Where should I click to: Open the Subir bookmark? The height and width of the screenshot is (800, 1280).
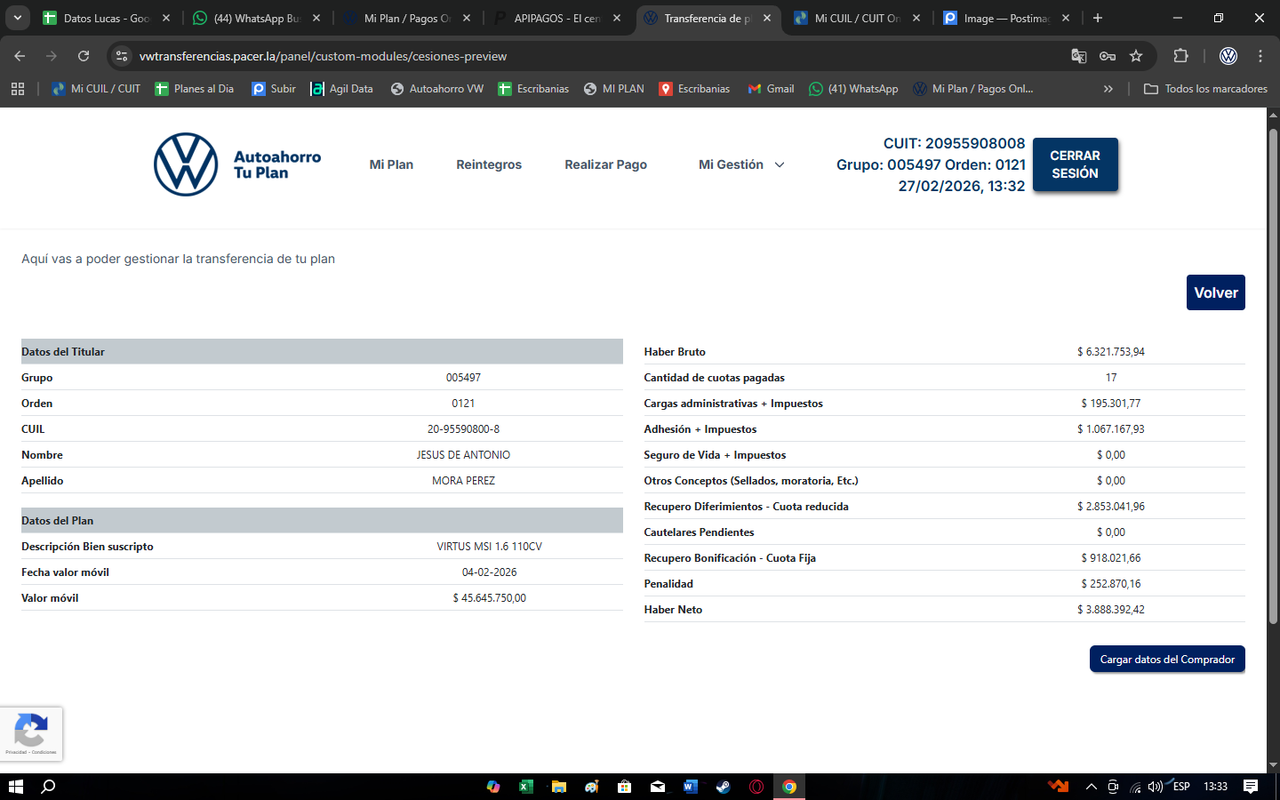click(x=273, y=88)
